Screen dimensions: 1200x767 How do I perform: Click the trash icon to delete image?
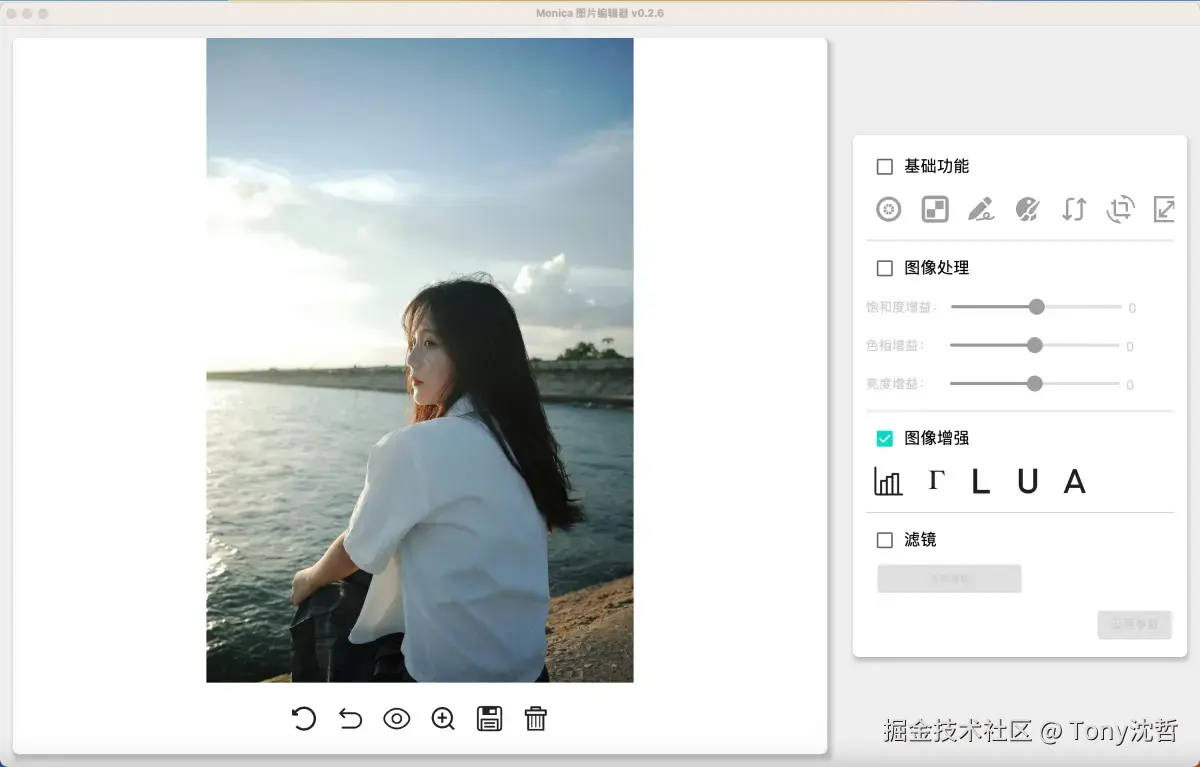(535, 719)
